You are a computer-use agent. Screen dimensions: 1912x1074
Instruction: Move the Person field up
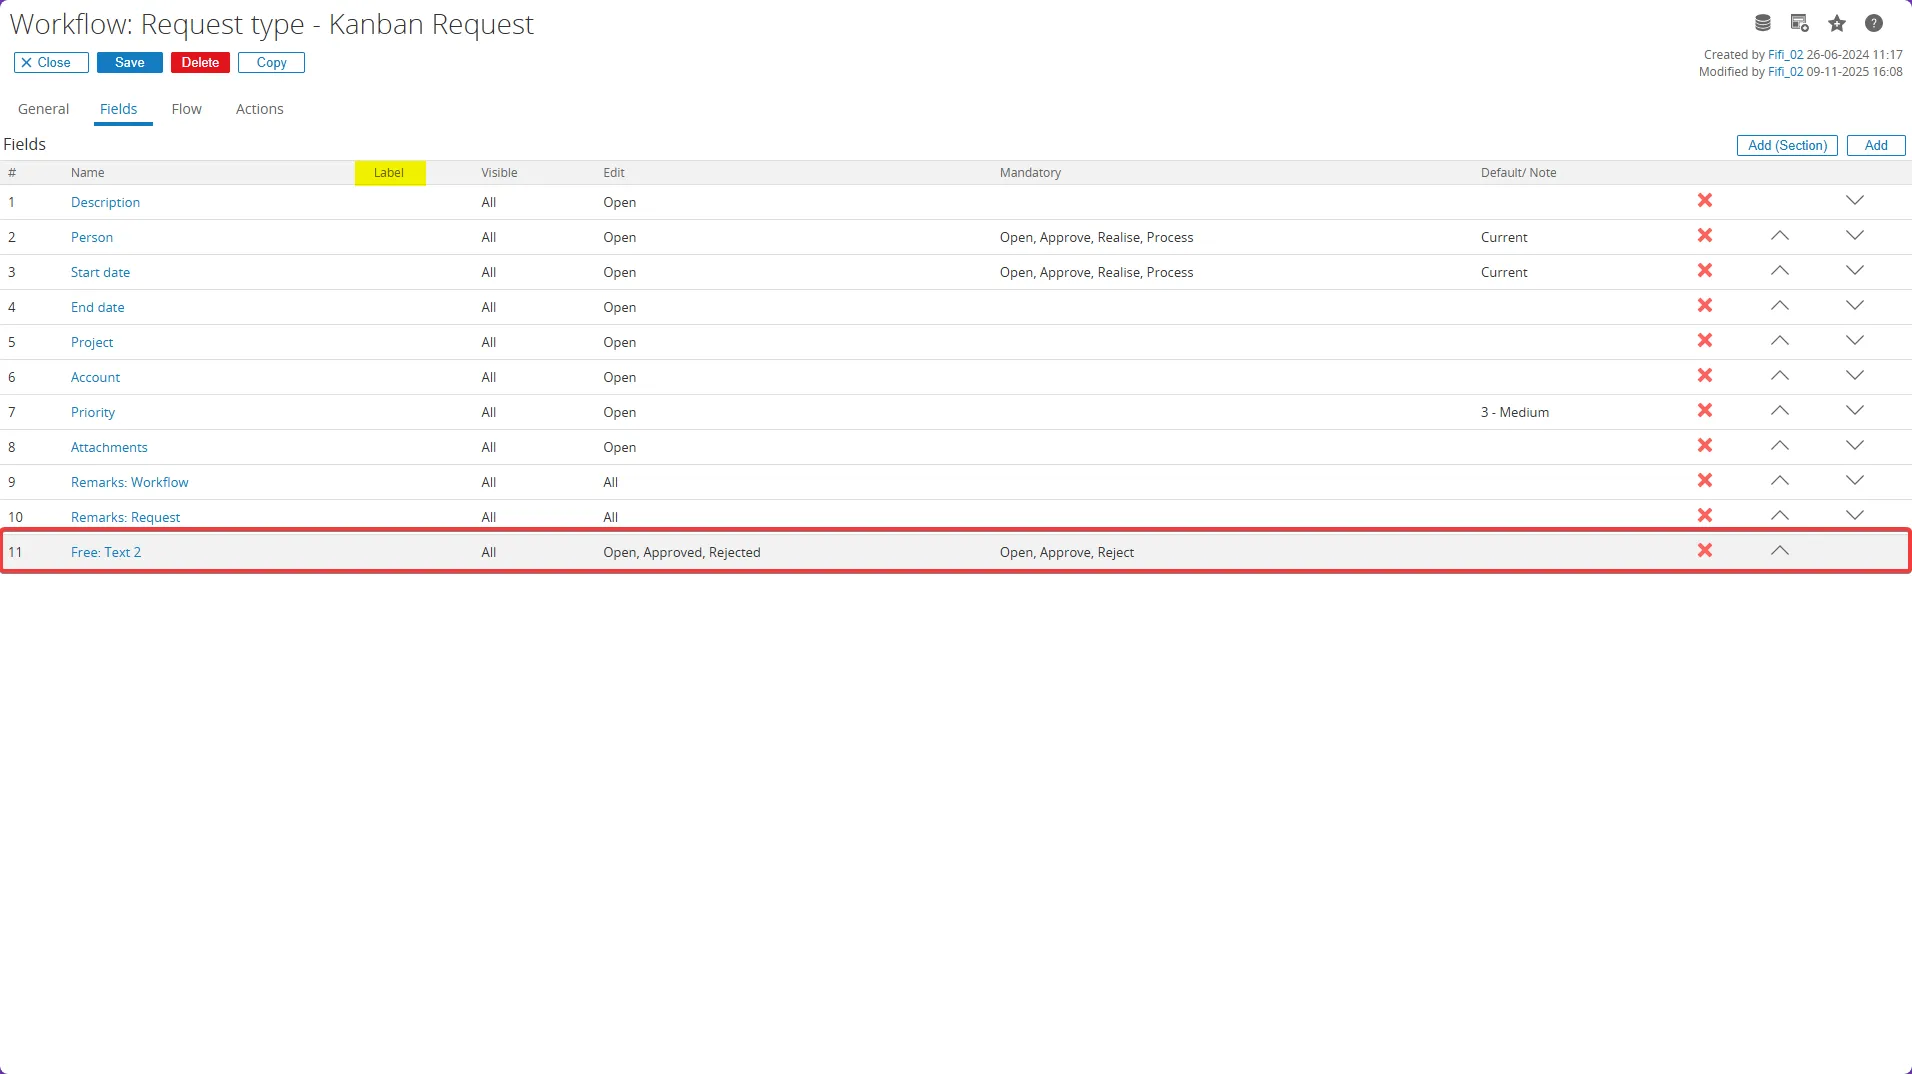1779,236
